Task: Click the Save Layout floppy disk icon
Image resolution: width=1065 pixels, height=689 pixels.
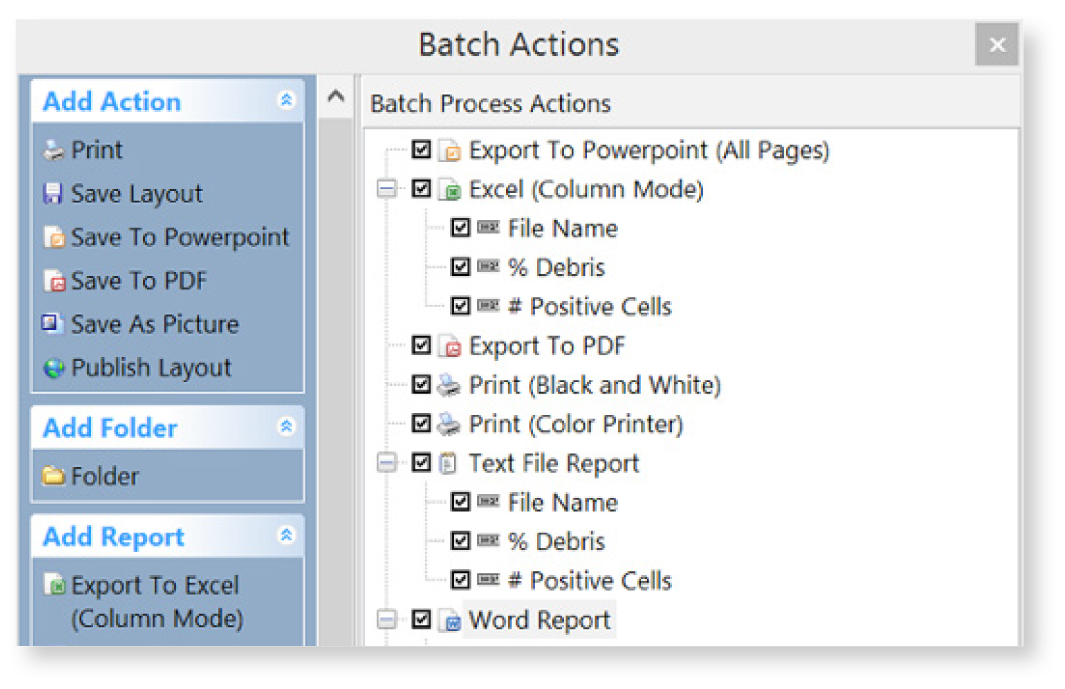Action: pyautogui.click(x=54, y=194)
